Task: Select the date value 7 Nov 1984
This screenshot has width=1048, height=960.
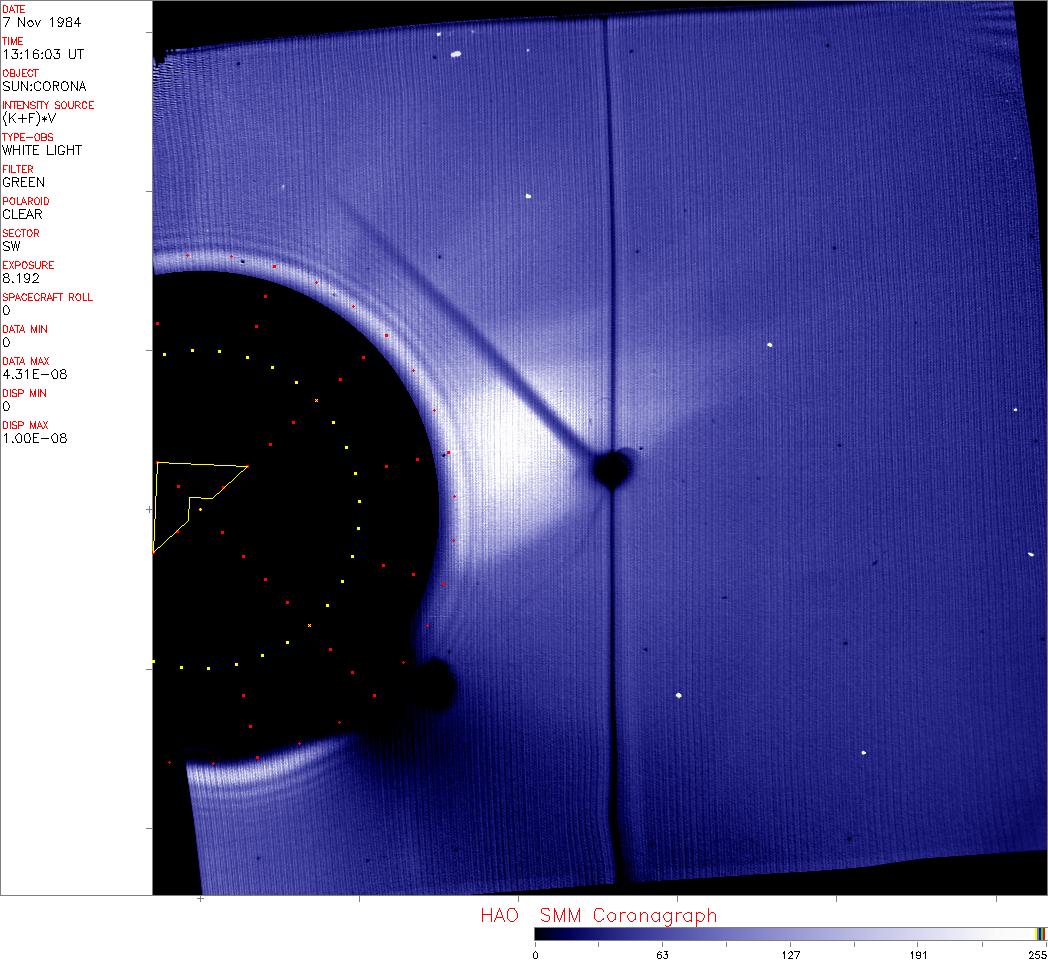Action: (43, 22)
